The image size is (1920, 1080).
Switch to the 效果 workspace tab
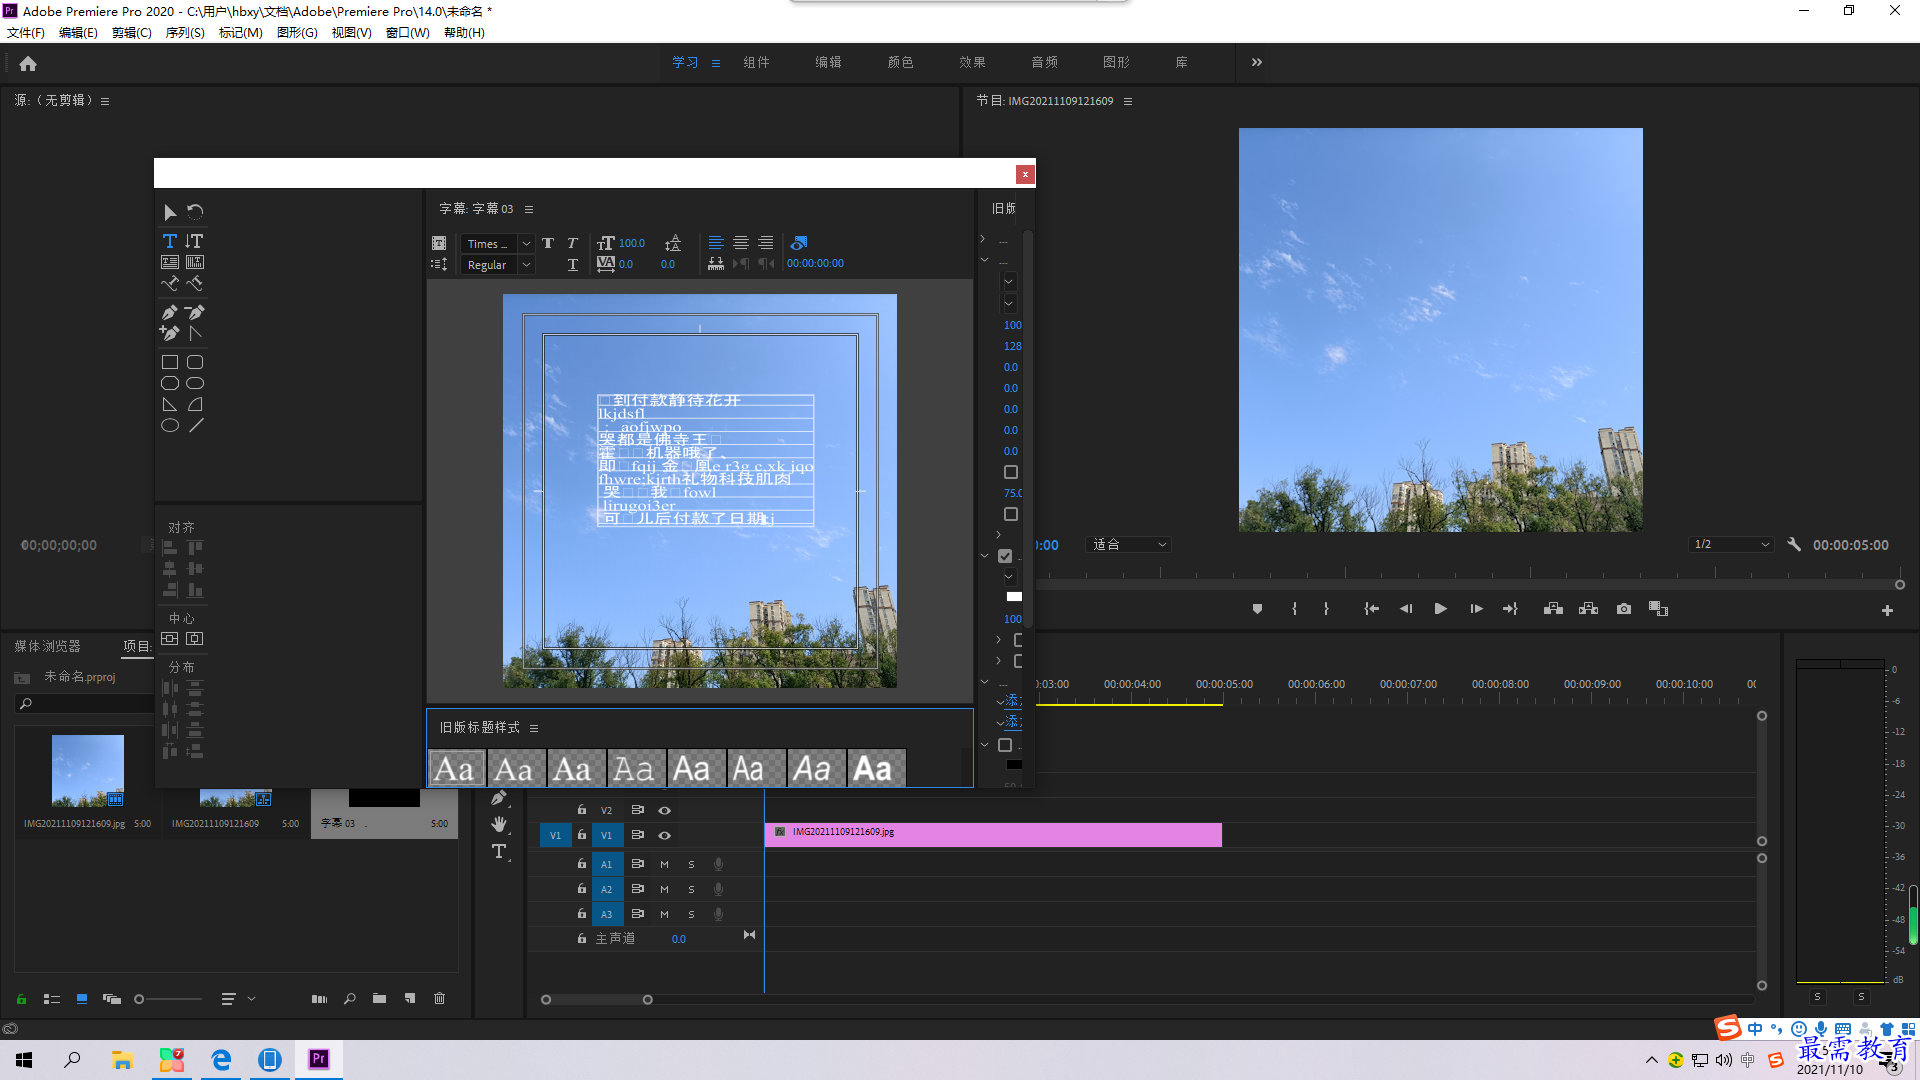click(x=972, y=62)
